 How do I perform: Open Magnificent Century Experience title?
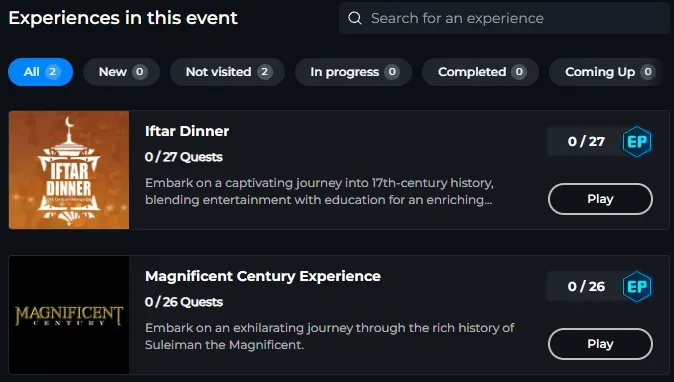click(x=263, y=276)
